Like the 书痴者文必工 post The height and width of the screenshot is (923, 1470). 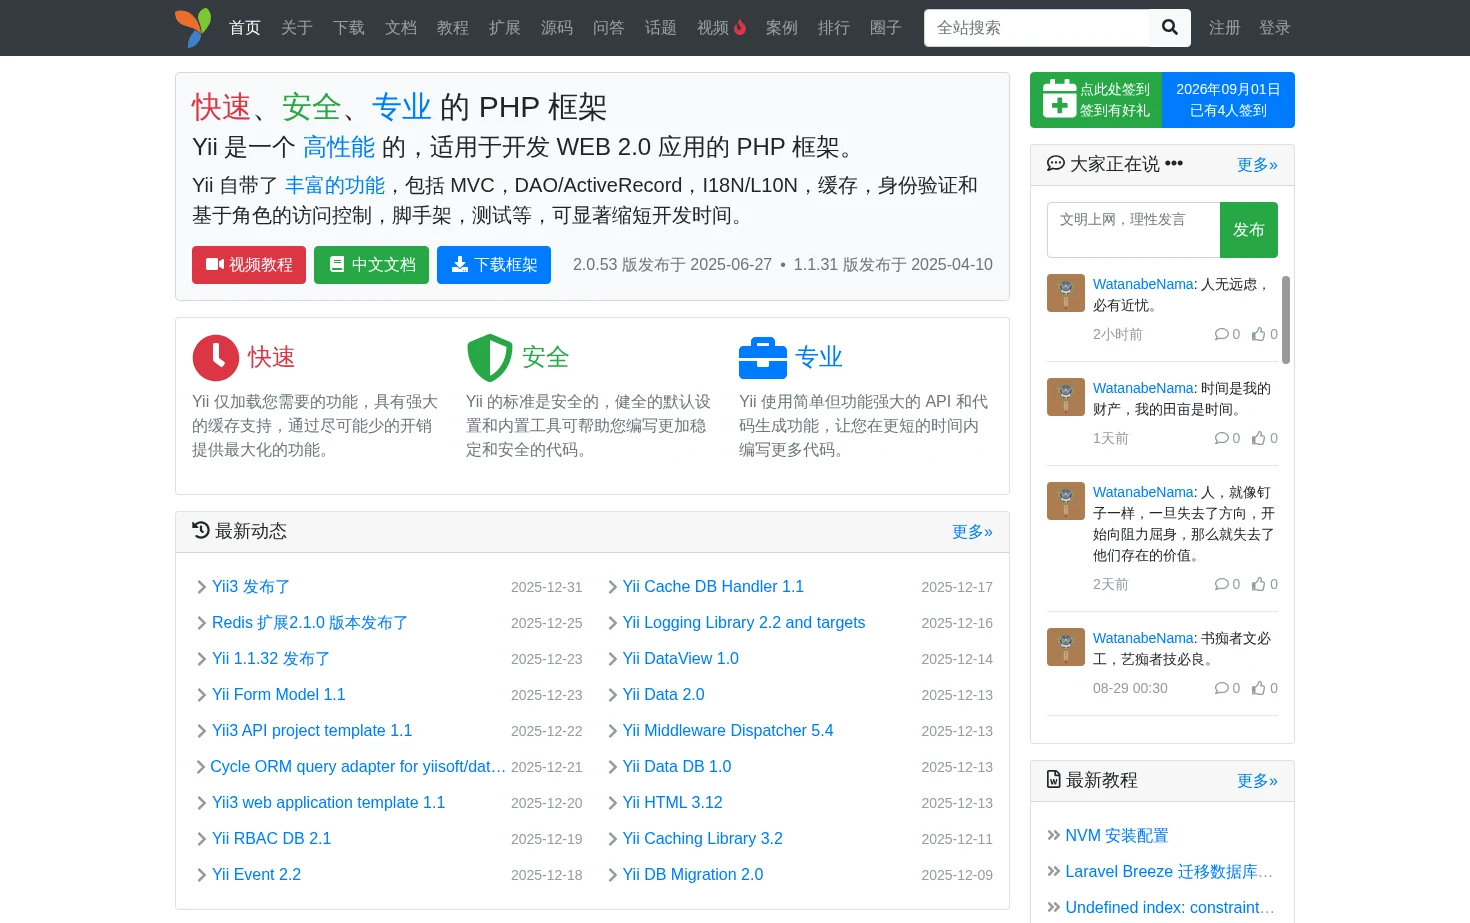(x=1259, y=688)
